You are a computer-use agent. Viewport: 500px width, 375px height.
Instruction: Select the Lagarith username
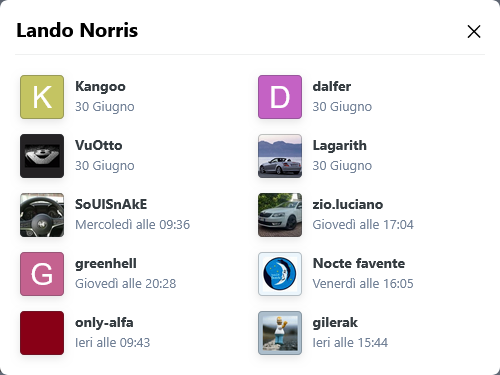click(340, 146)
